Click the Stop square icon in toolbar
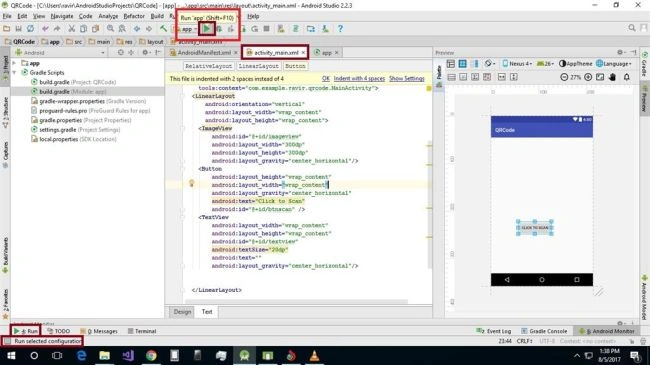 pyautogui.click(x=267, y=29)
